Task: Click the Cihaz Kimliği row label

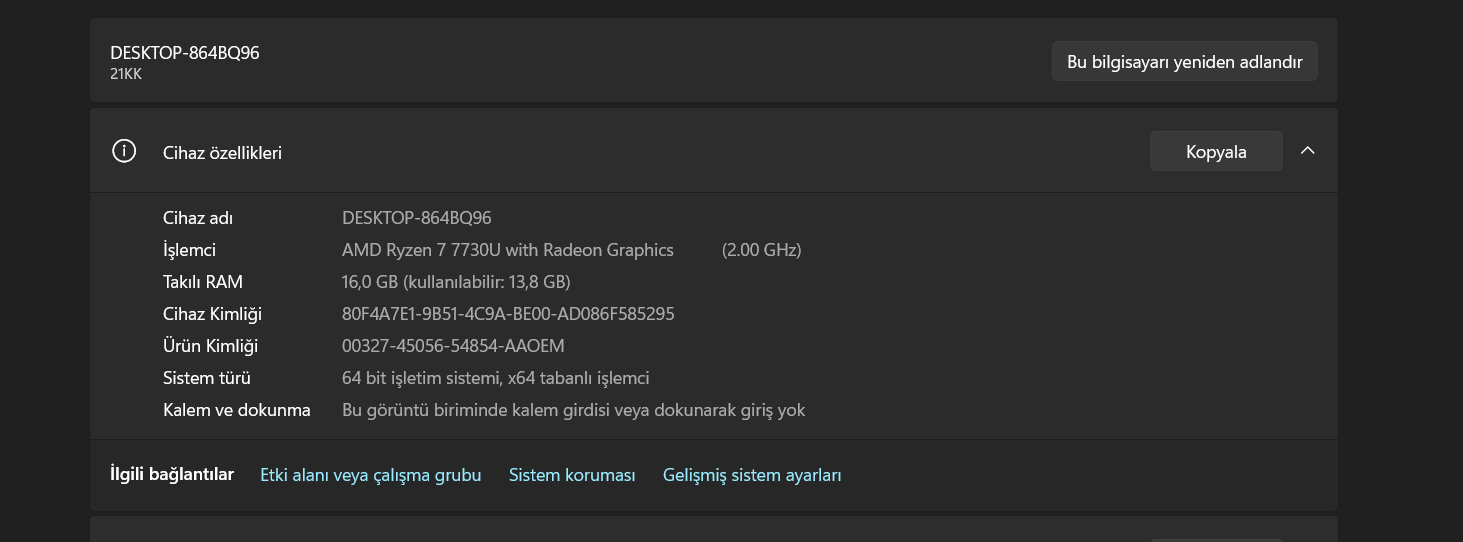Action: click(212, 314)
